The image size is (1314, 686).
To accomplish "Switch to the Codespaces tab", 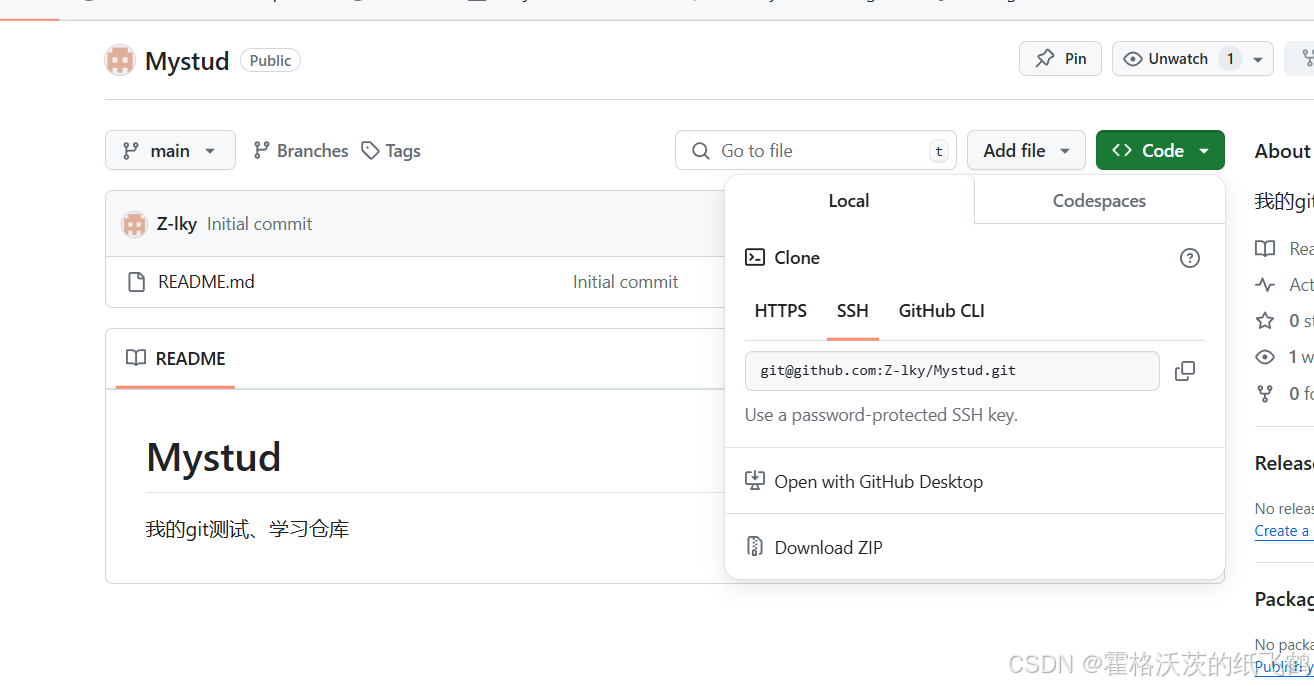I will point(1099,200).
